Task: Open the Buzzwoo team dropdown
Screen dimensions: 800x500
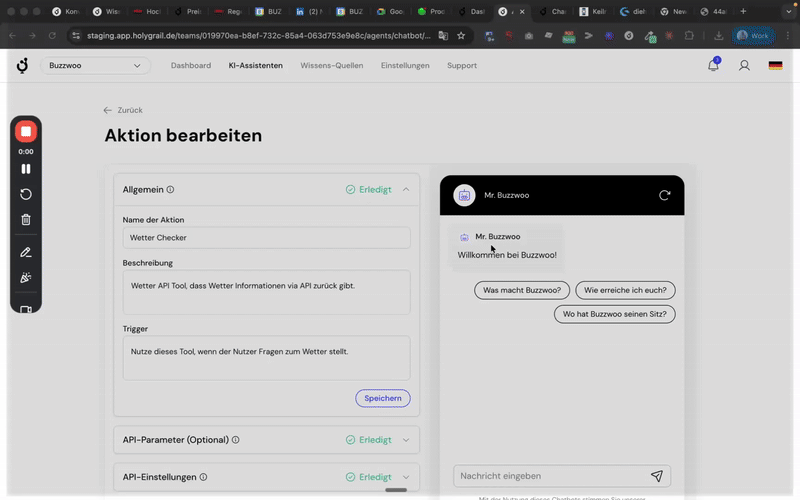Action: pyautogui.click(x=95, y=66)
